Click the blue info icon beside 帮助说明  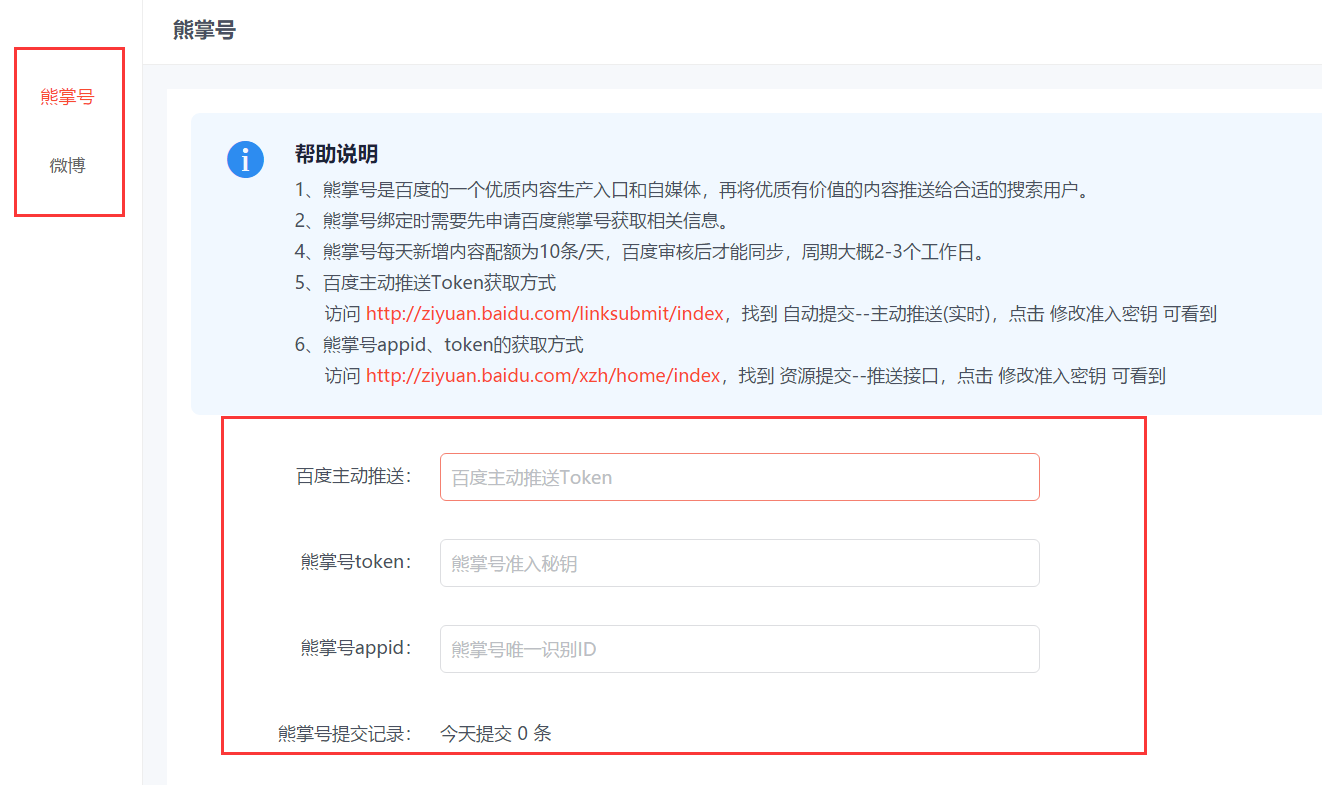245,160
